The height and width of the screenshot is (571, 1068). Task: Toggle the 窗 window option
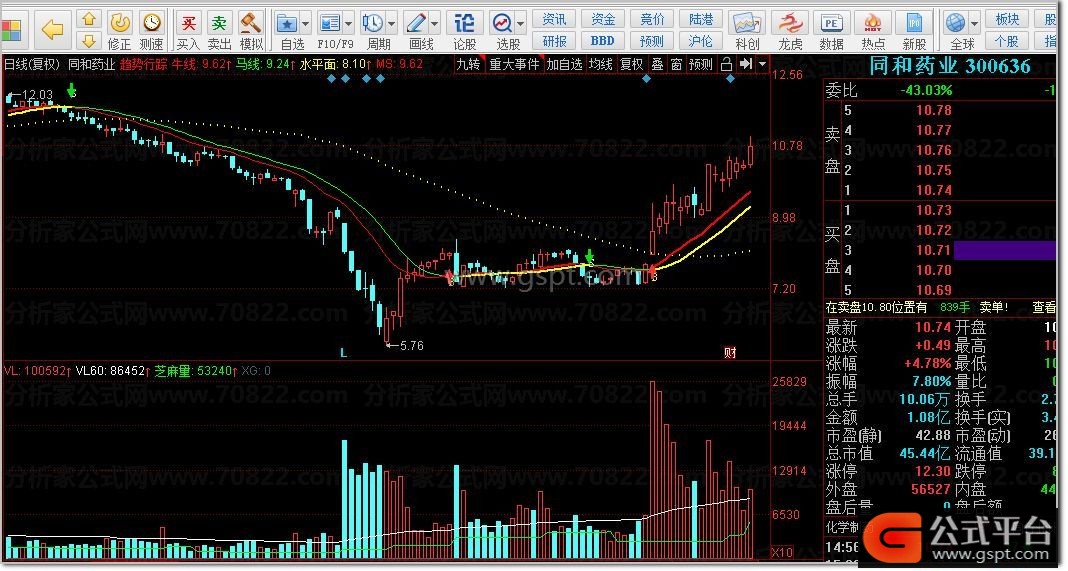pyautogui.click(x=676, y=65)
